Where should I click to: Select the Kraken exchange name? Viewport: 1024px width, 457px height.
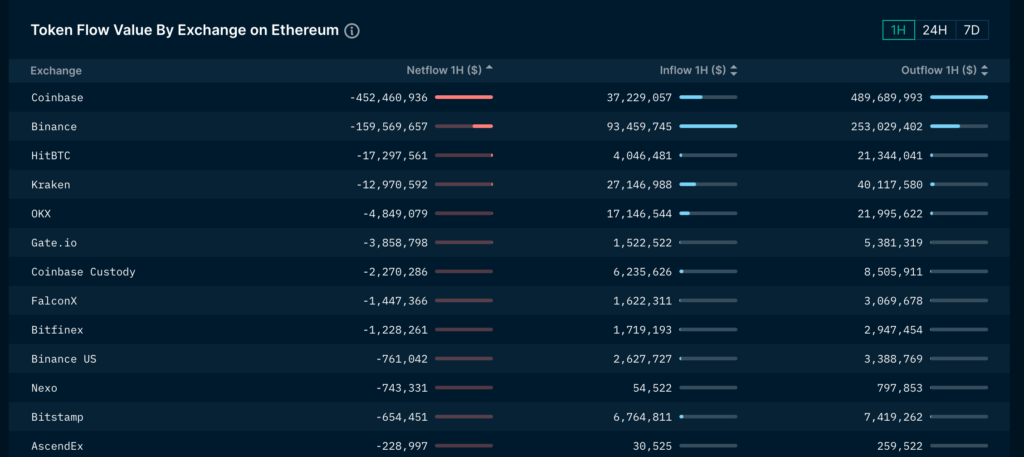coord(51,185)
